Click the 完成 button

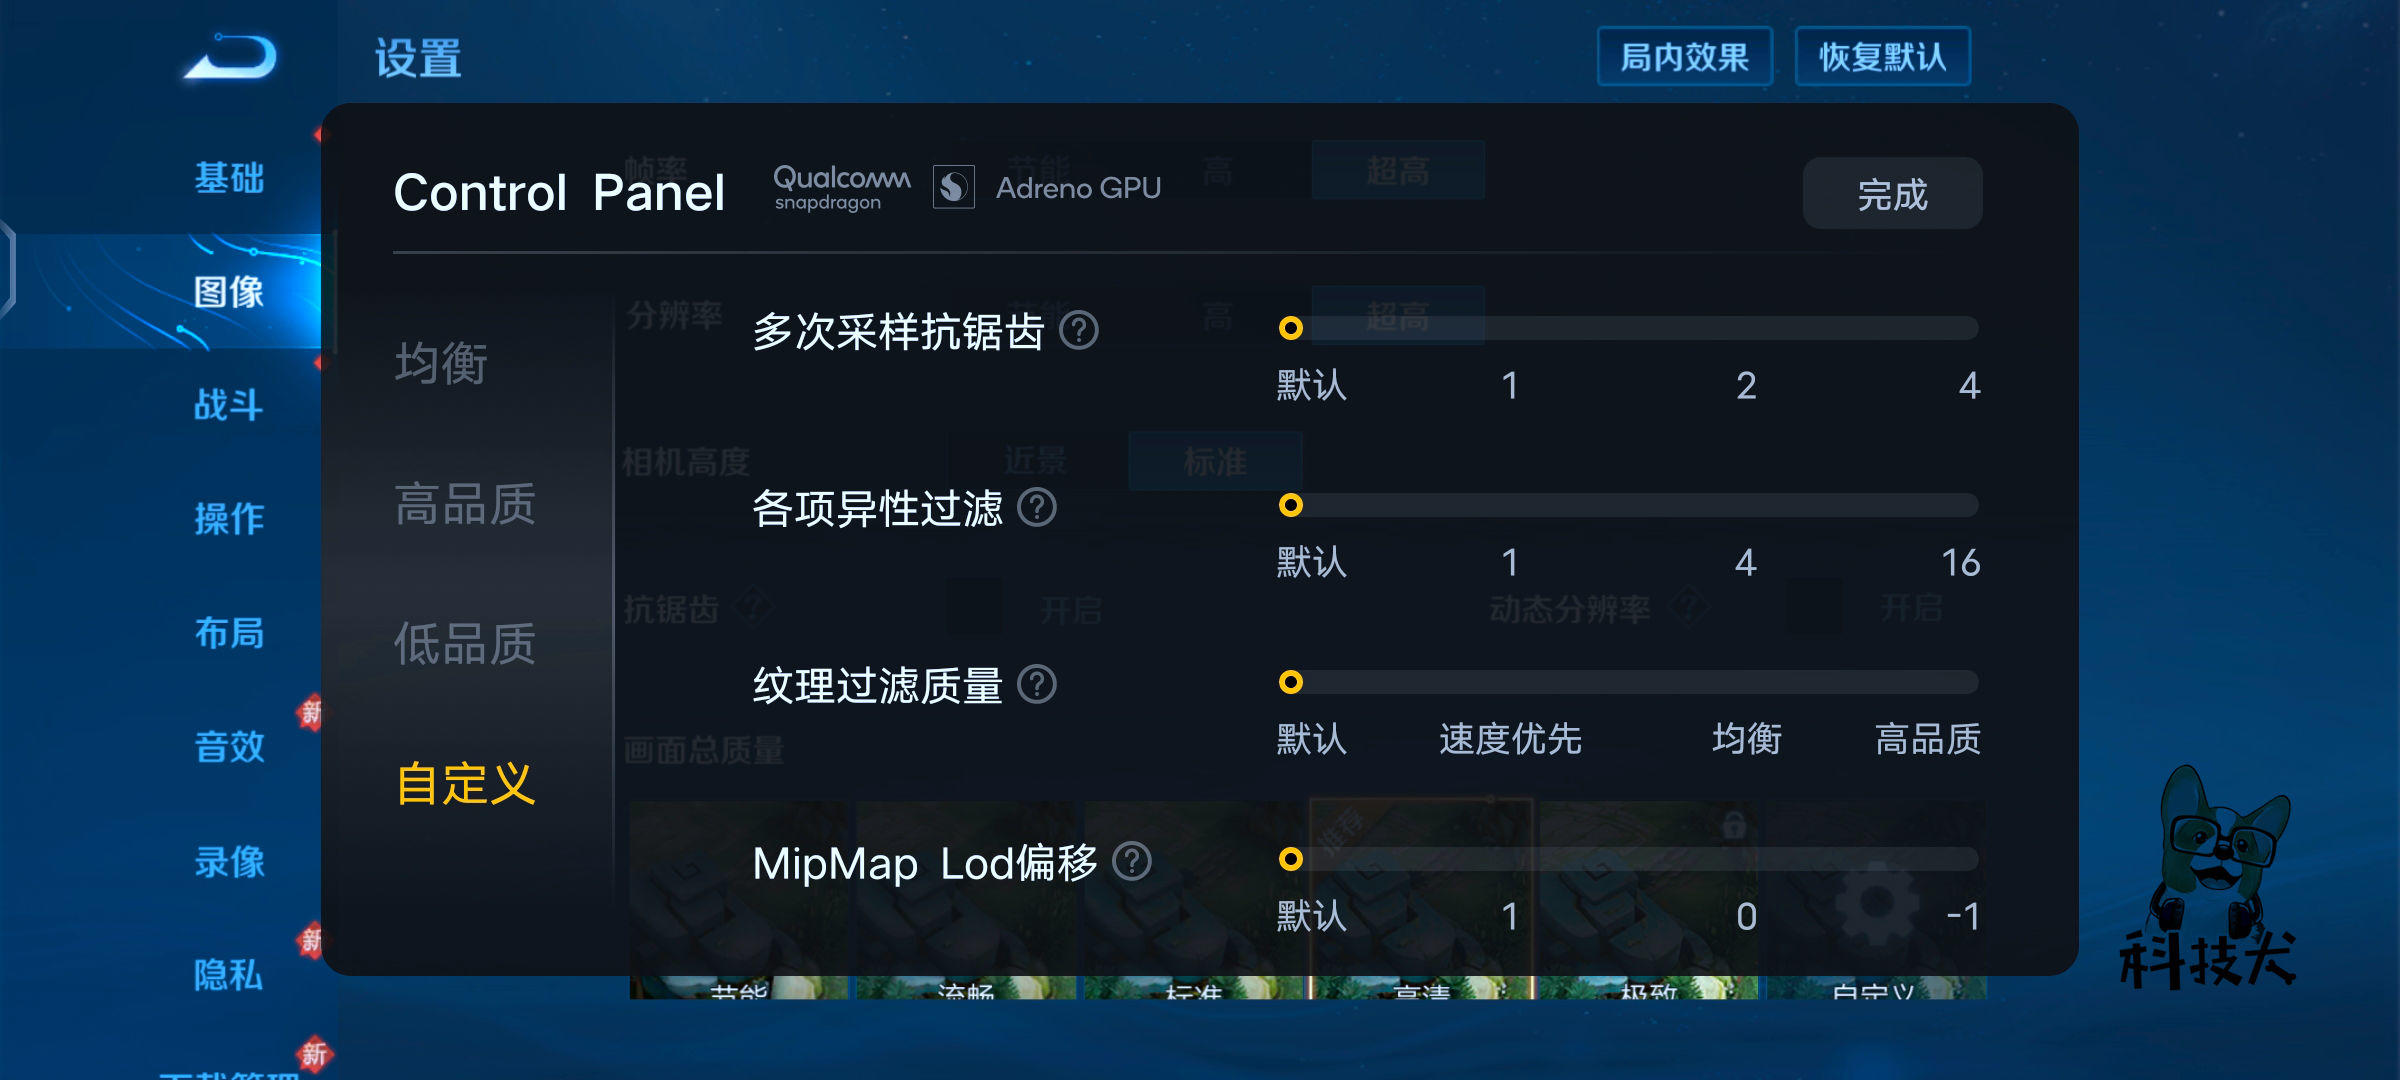tap(1892, 193)
